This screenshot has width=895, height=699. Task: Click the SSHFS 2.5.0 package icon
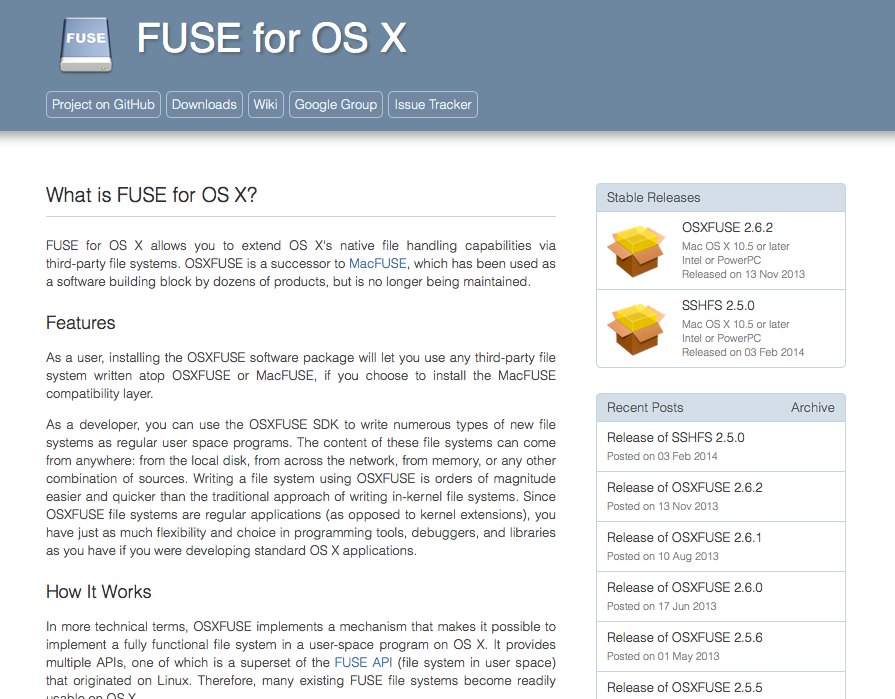636,329
